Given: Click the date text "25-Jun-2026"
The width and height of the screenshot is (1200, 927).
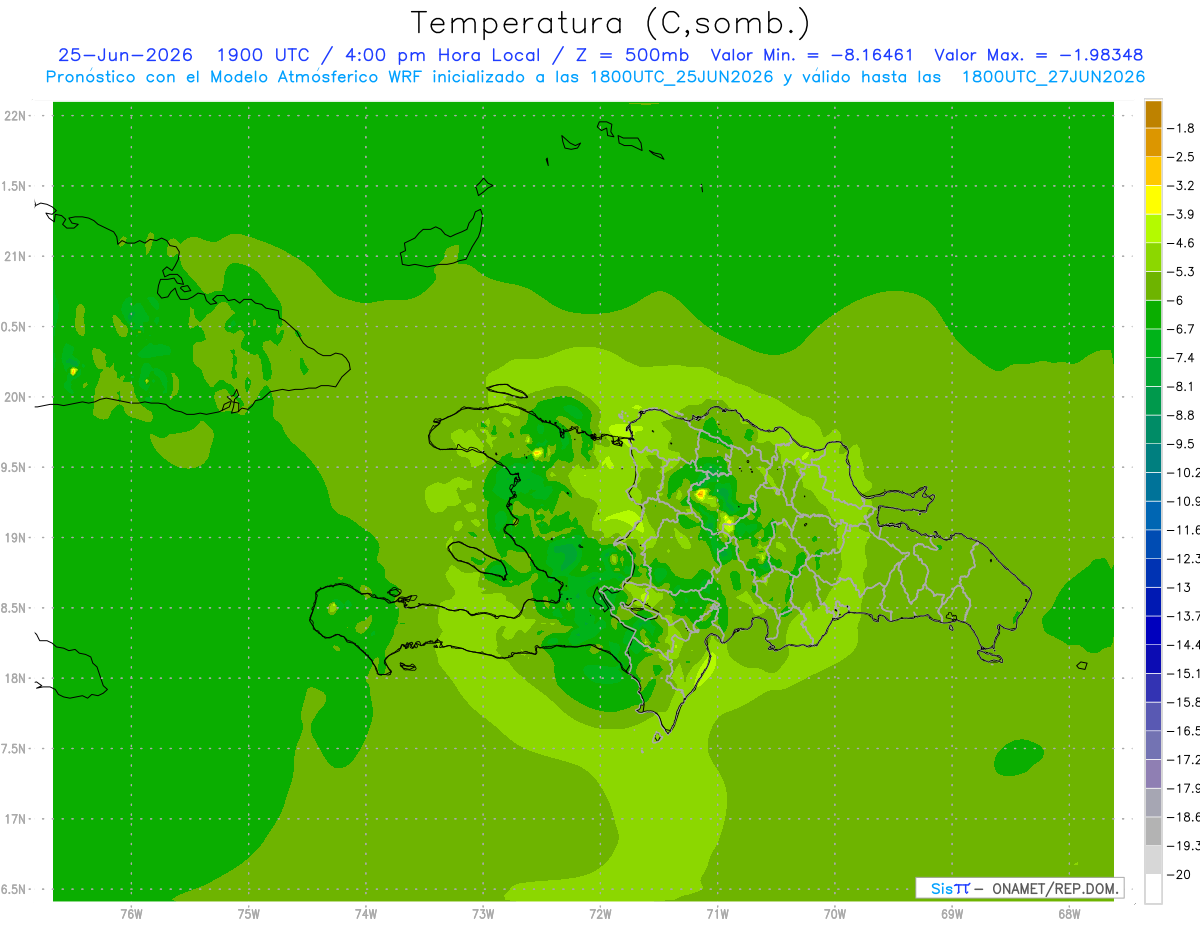Looking at the screenshot, I should (125, 55).
